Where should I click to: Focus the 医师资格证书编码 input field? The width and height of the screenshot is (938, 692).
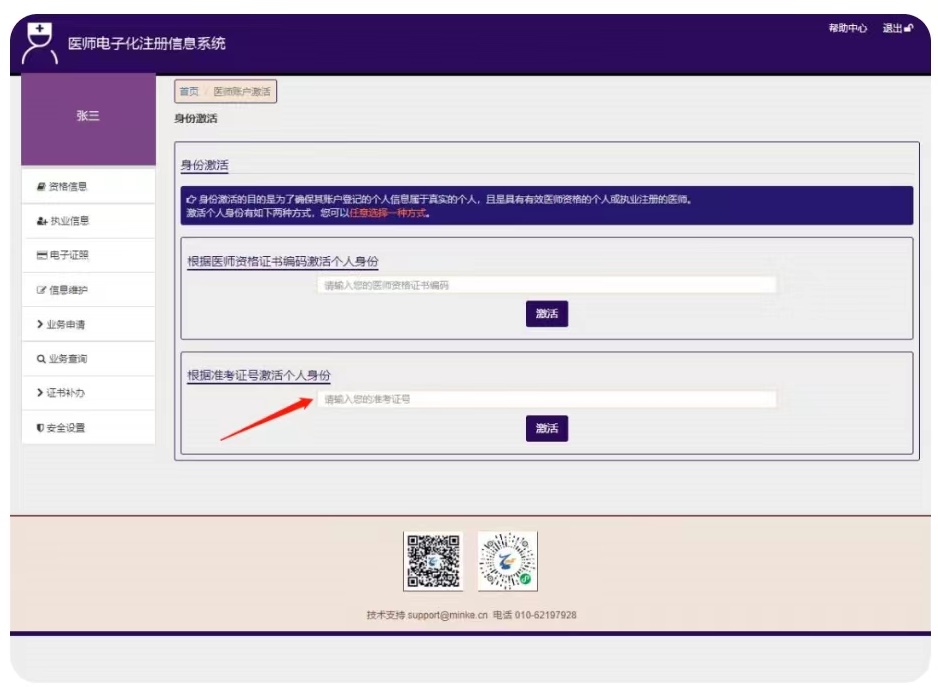[546, 285]
